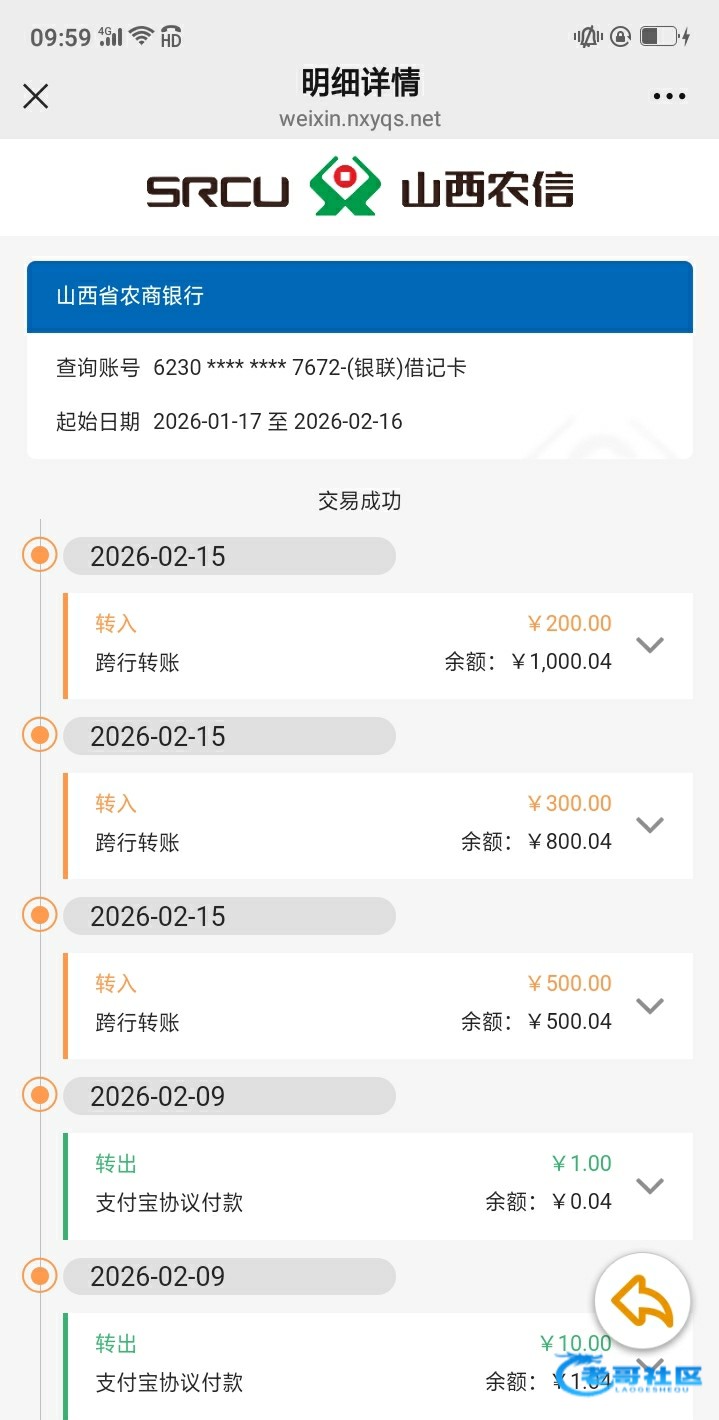719x1420 pixels.
Task: Expand the ¥200.00 转入 transaction details
Action: click(650, 645)
